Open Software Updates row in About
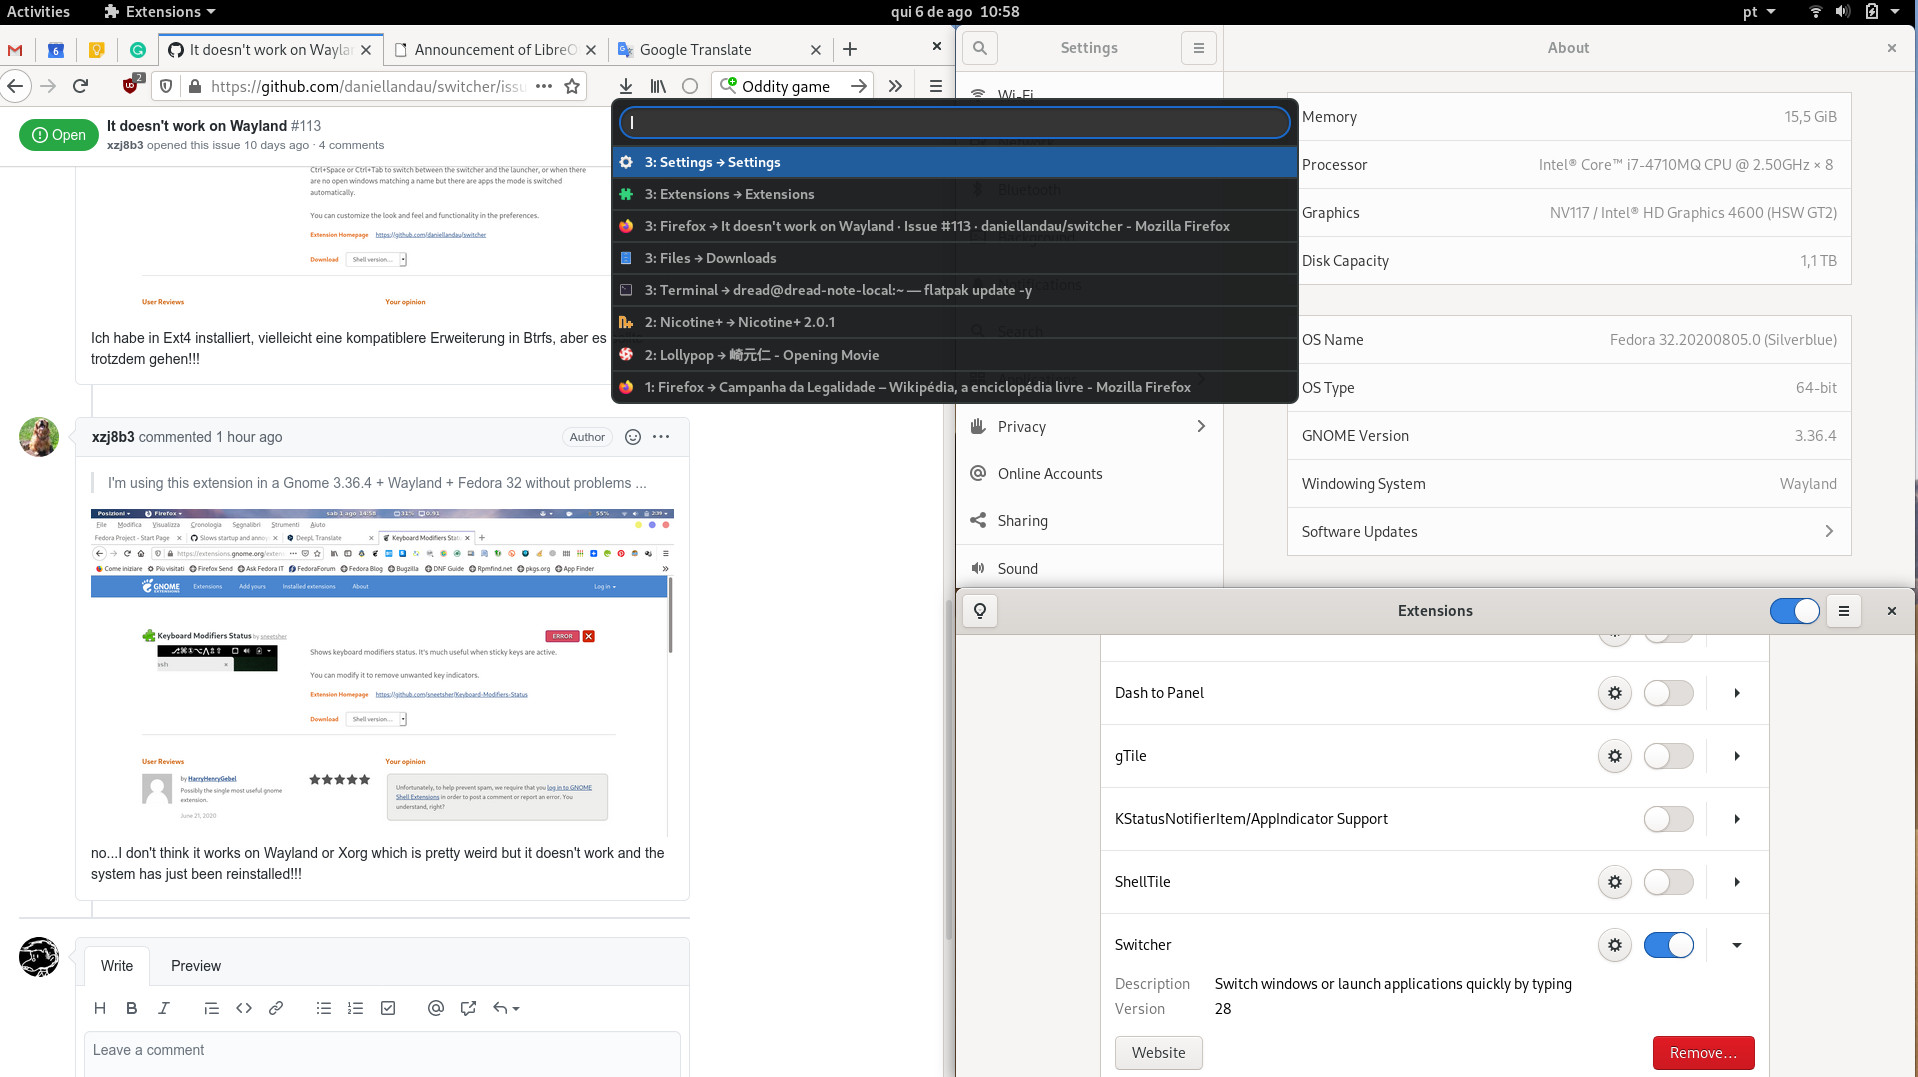The image size is (1918, 1077). (1569, 532)
